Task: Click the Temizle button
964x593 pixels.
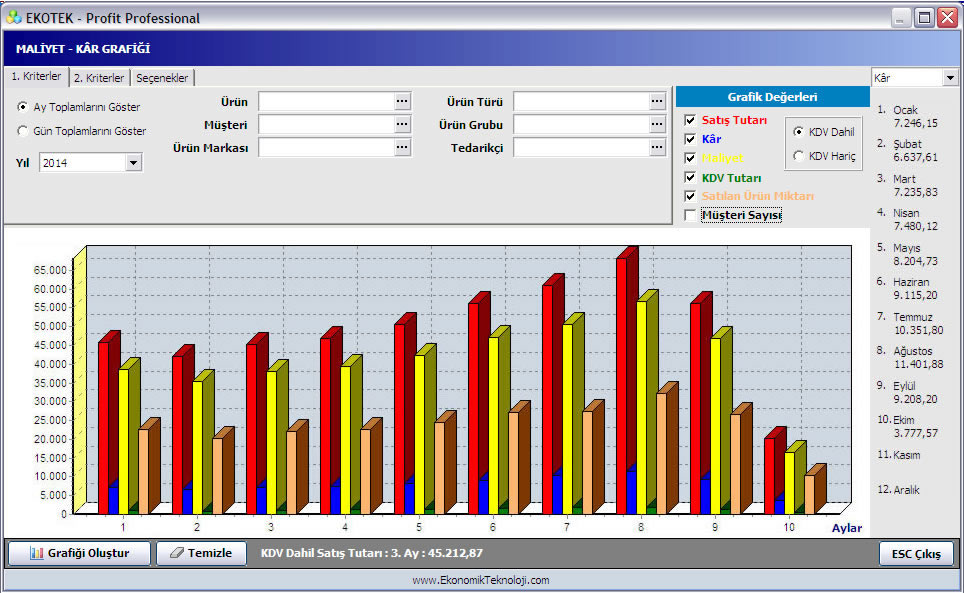Action: 202,553
